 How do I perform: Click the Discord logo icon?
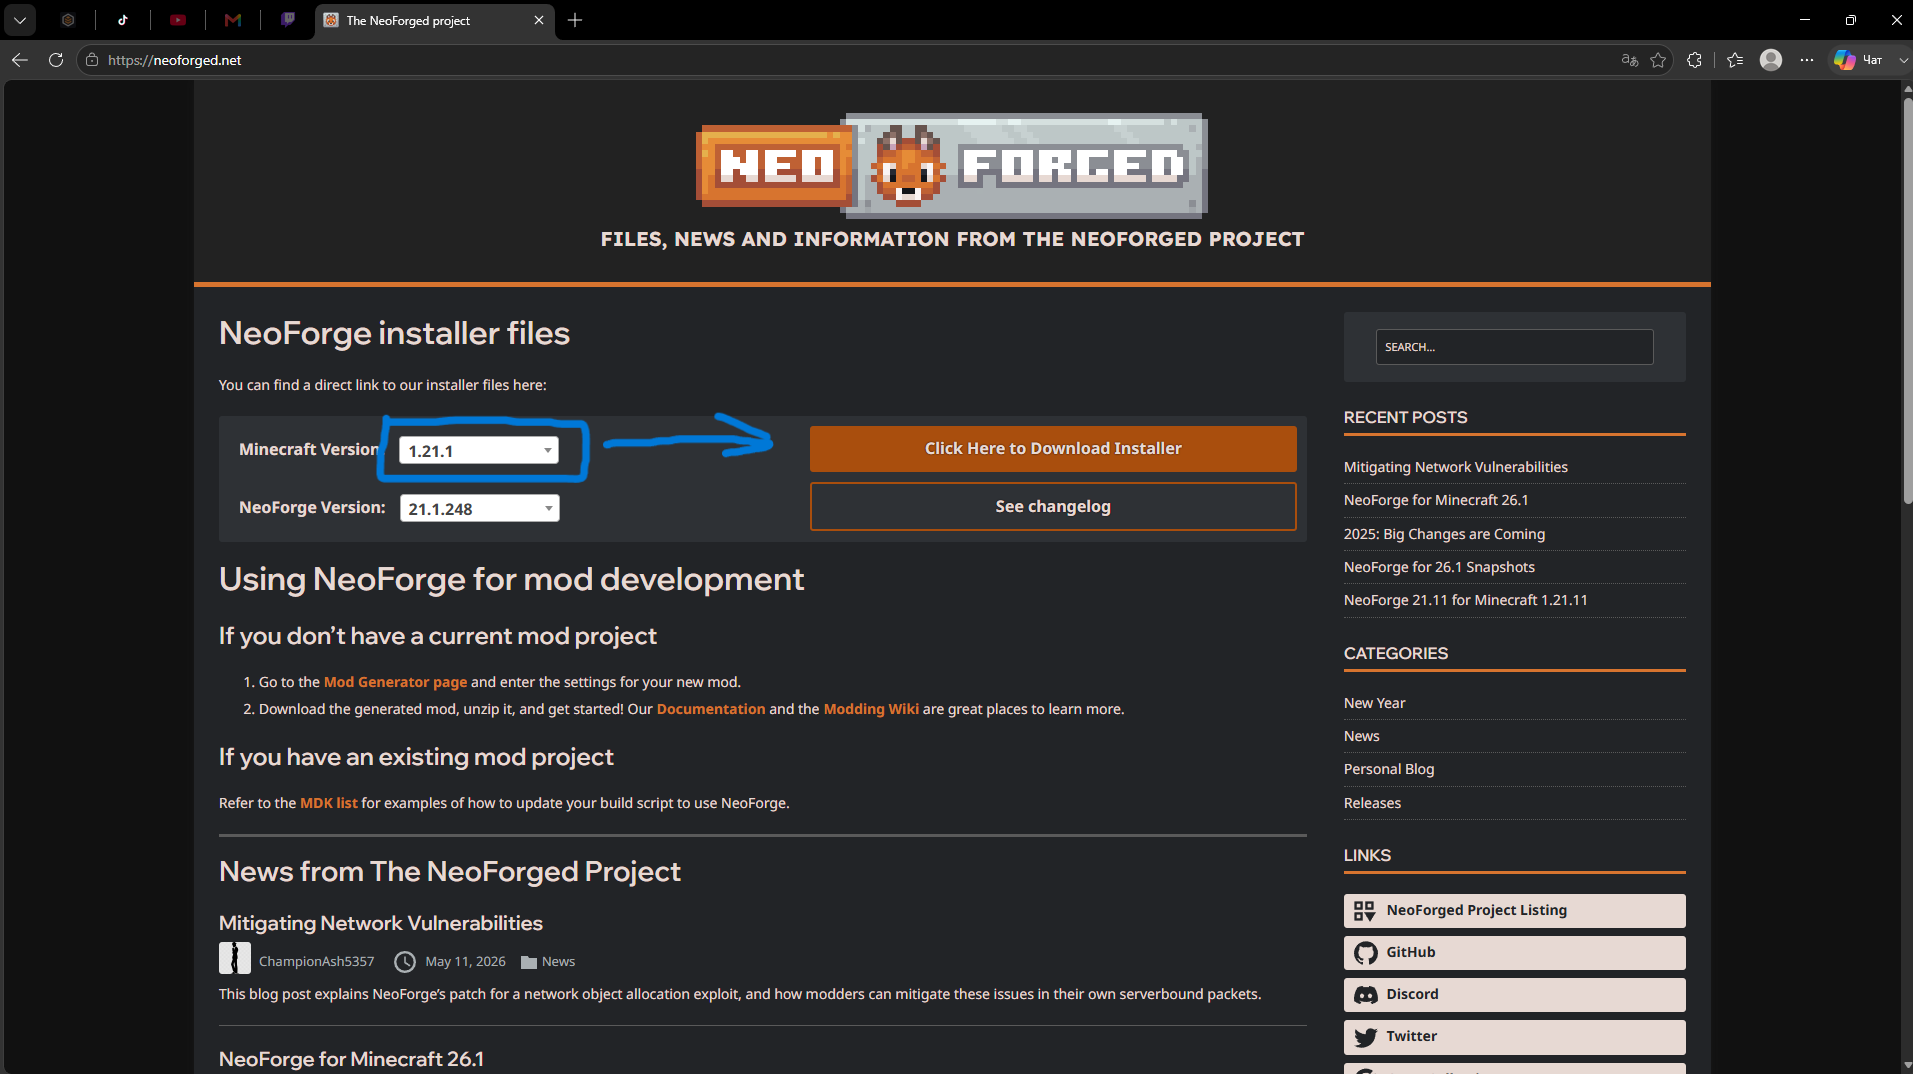(1365, 995)
